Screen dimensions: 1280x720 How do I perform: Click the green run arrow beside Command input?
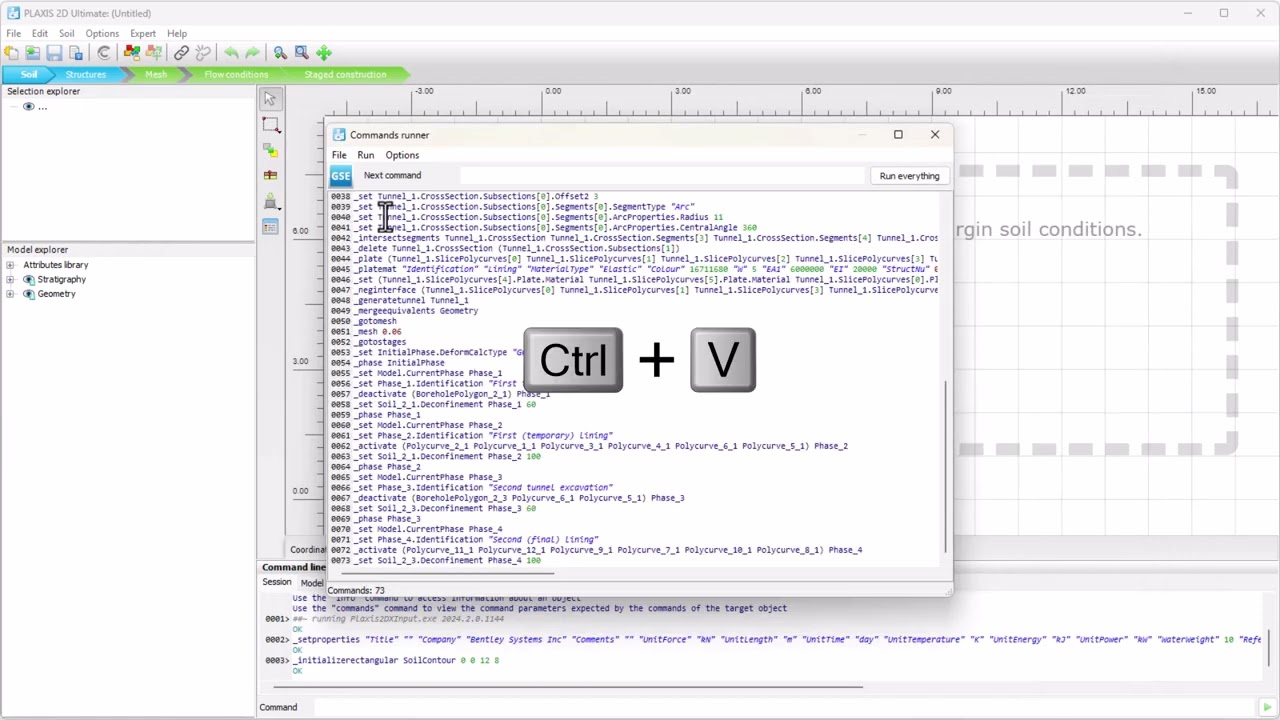[1267, 708]
